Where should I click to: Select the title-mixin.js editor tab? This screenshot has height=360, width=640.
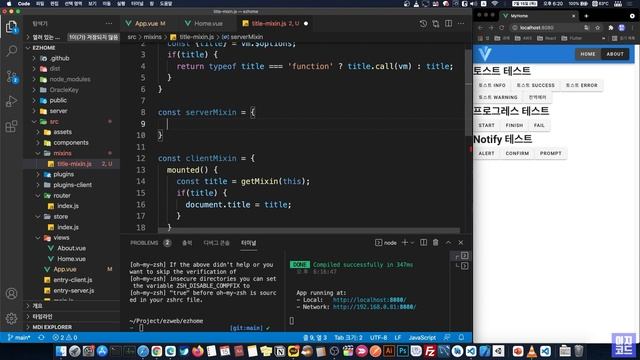(275, 24)
